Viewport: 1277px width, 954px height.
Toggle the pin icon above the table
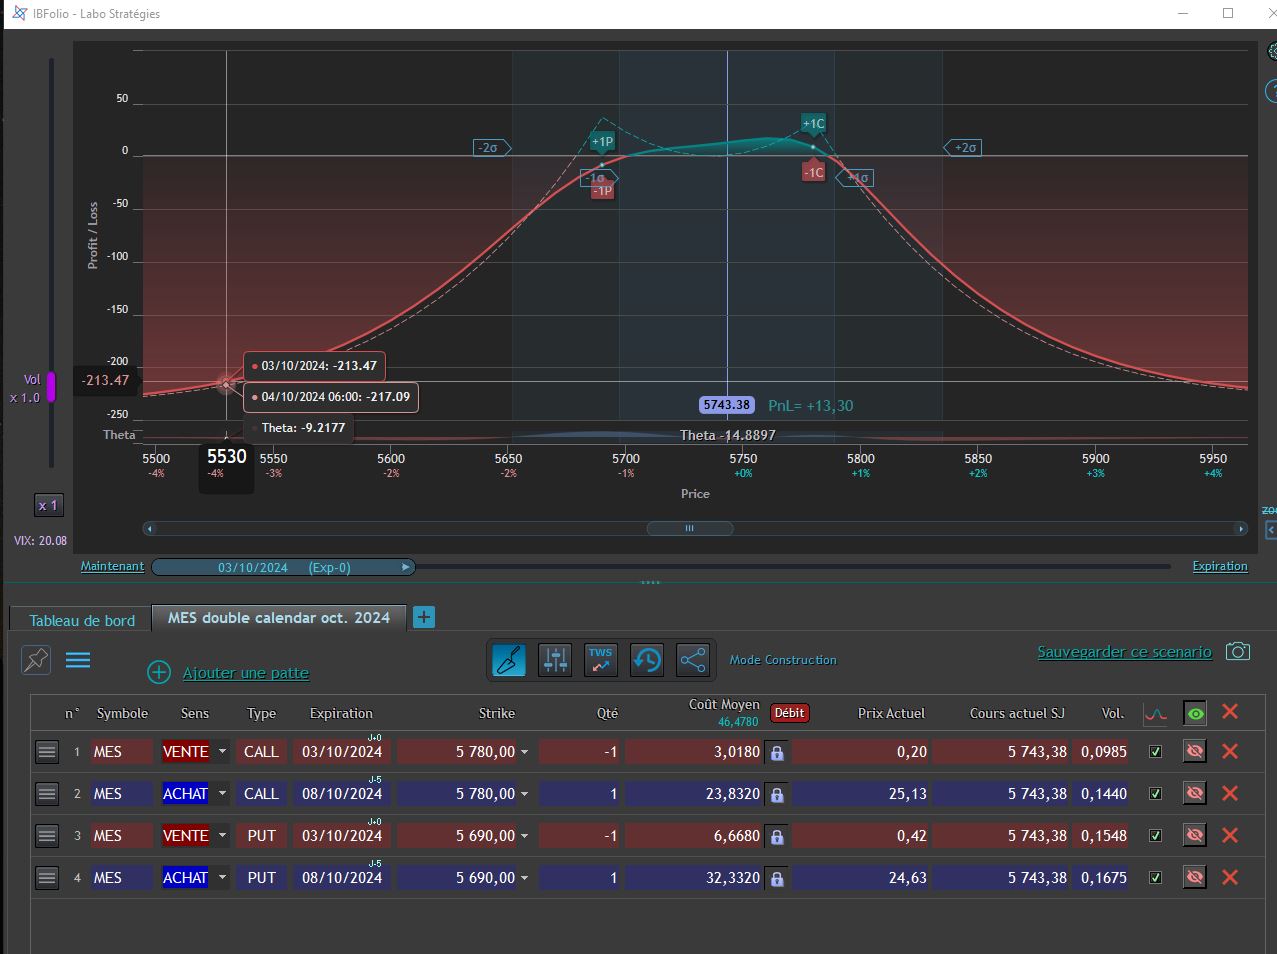tap(36, 660)
